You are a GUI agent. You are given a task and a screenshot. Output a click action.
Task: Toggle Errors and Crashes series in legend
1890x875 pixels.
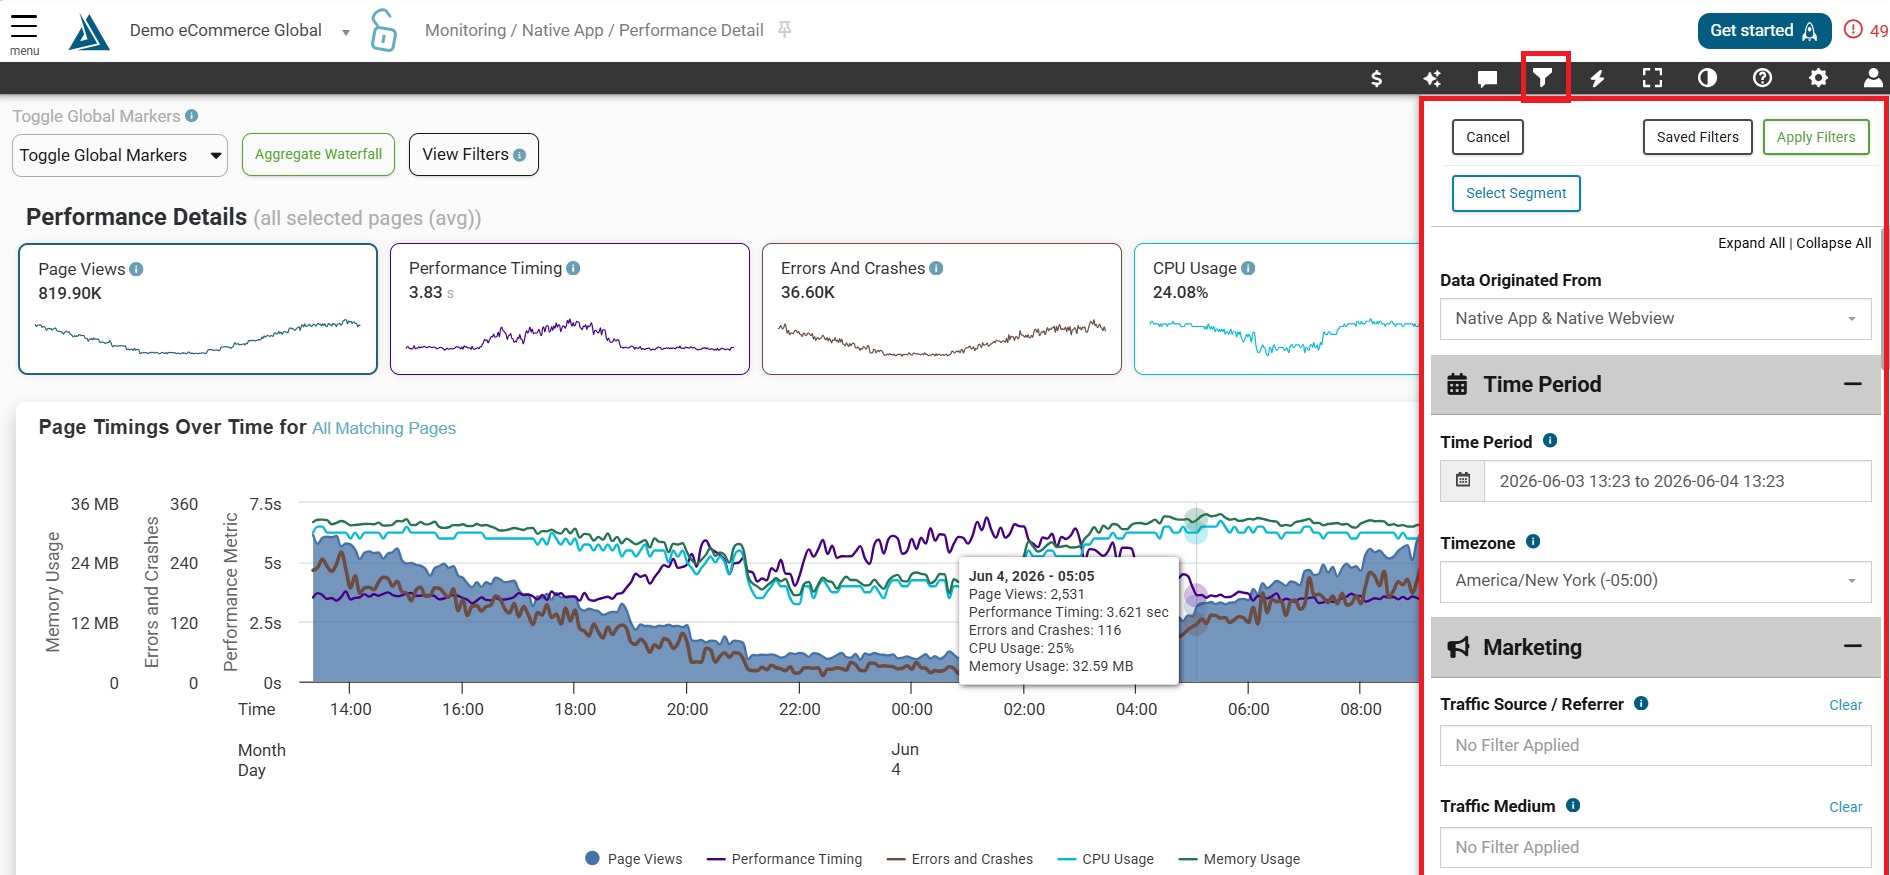point(959,859)
